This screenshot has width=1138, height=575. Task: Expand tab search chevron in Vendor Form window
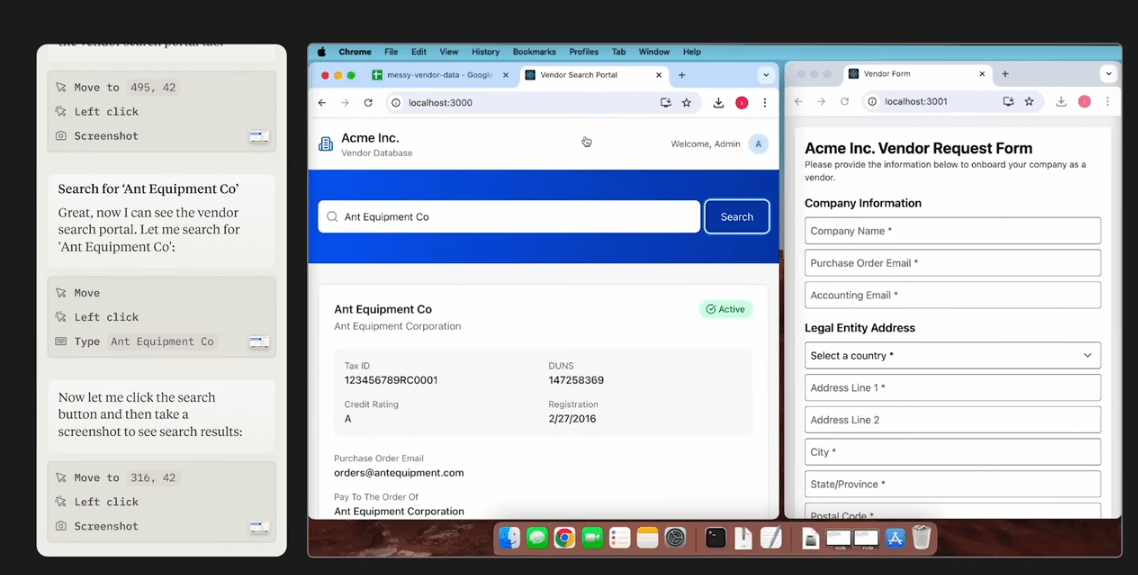click(x=1108, y=74)
